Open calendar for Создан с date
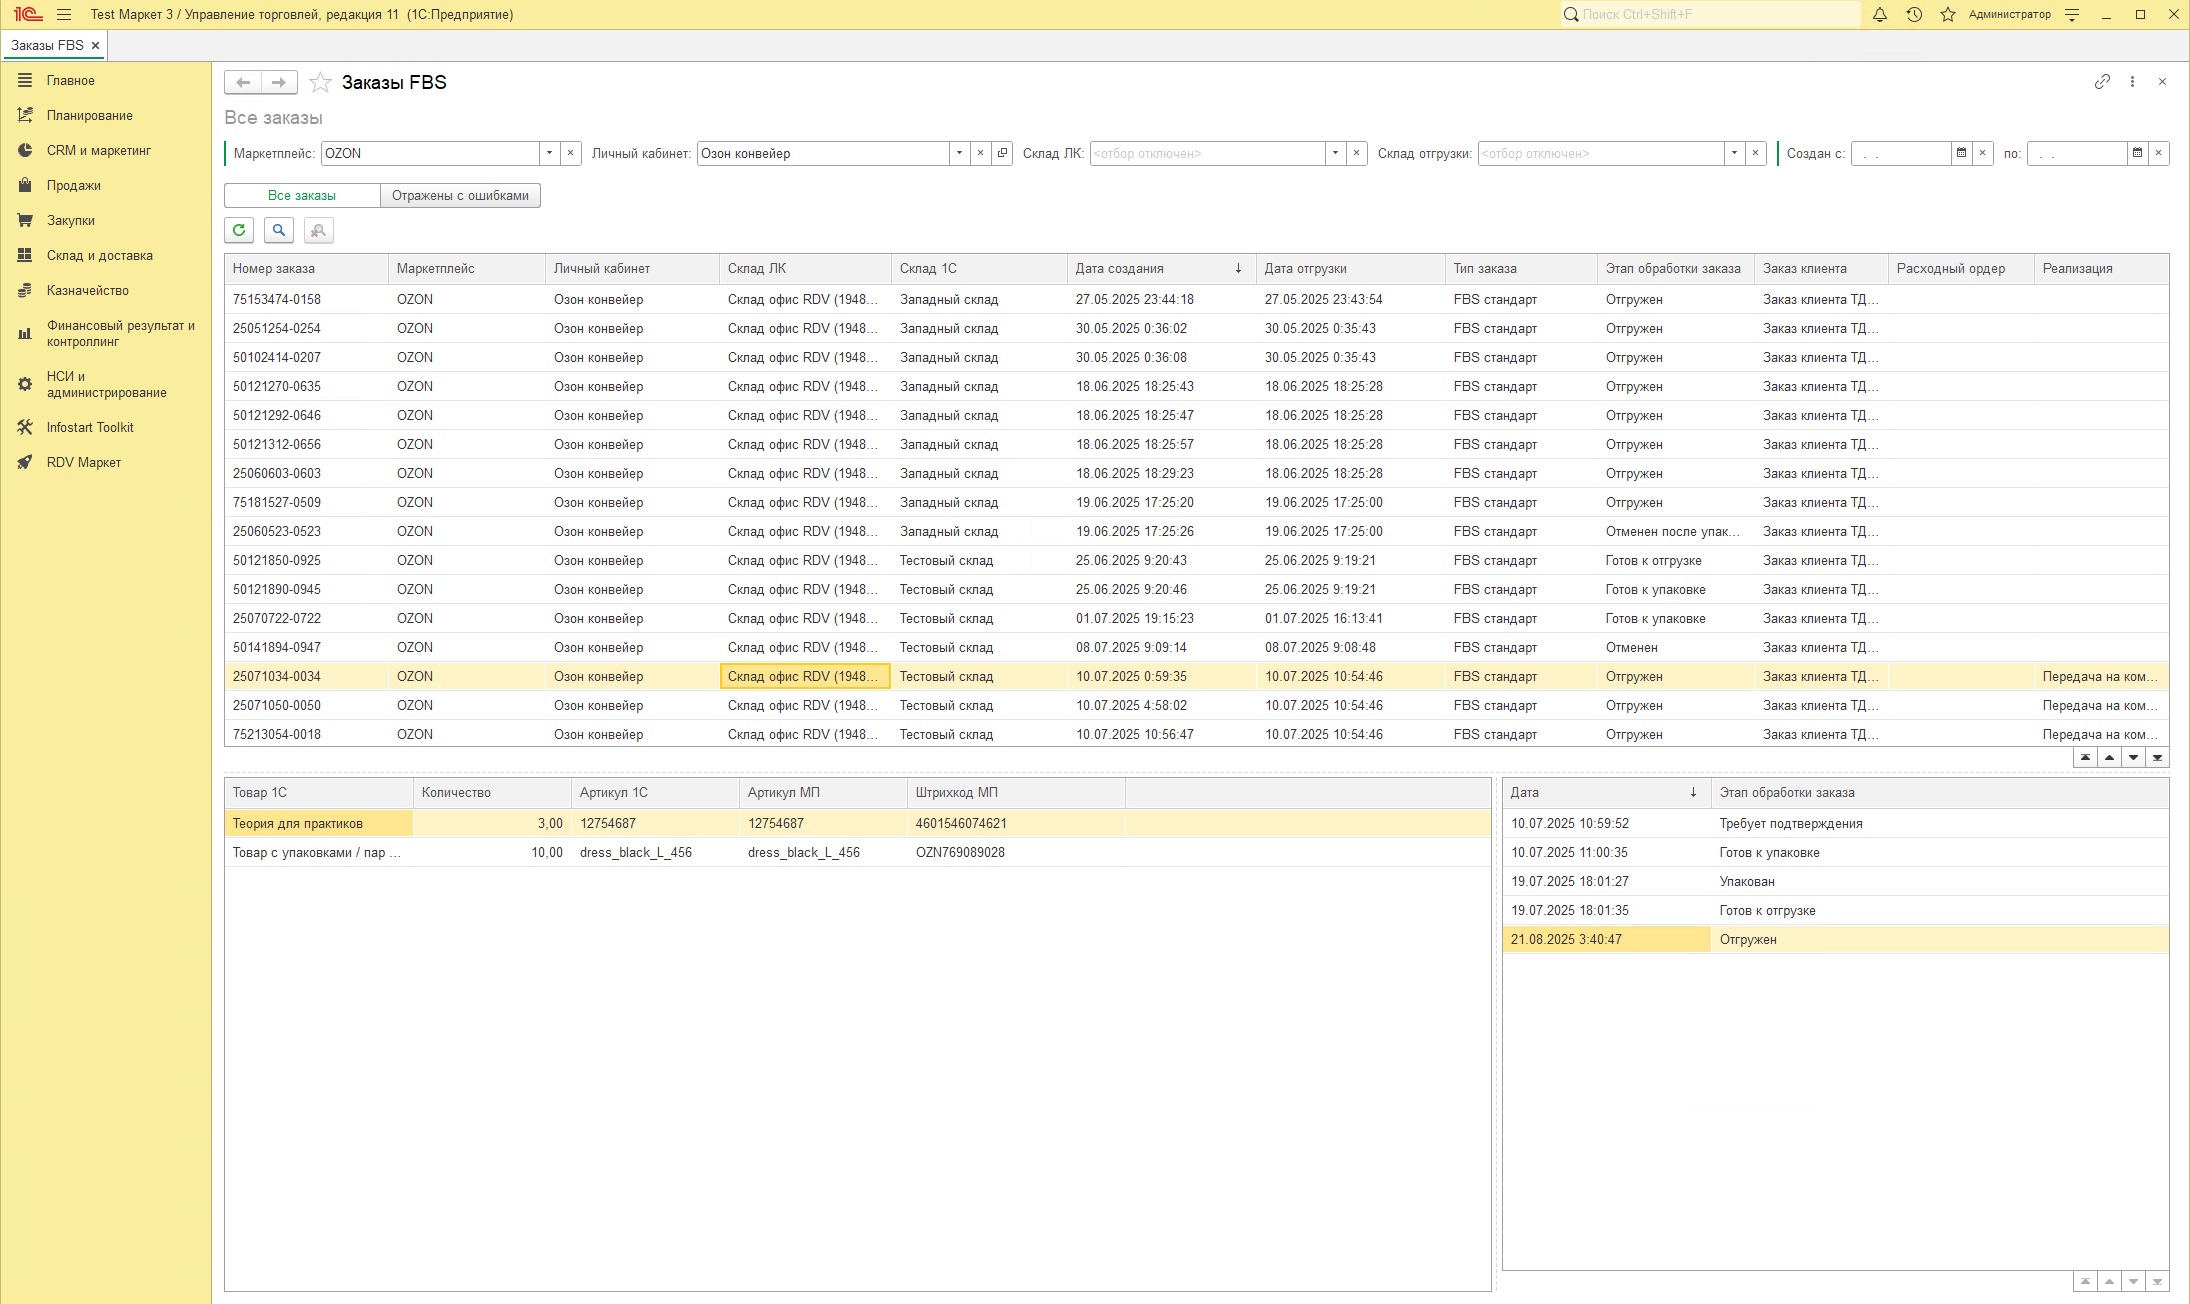2190x1304 pixels. pyautogui.click(x=1961, y=153)
